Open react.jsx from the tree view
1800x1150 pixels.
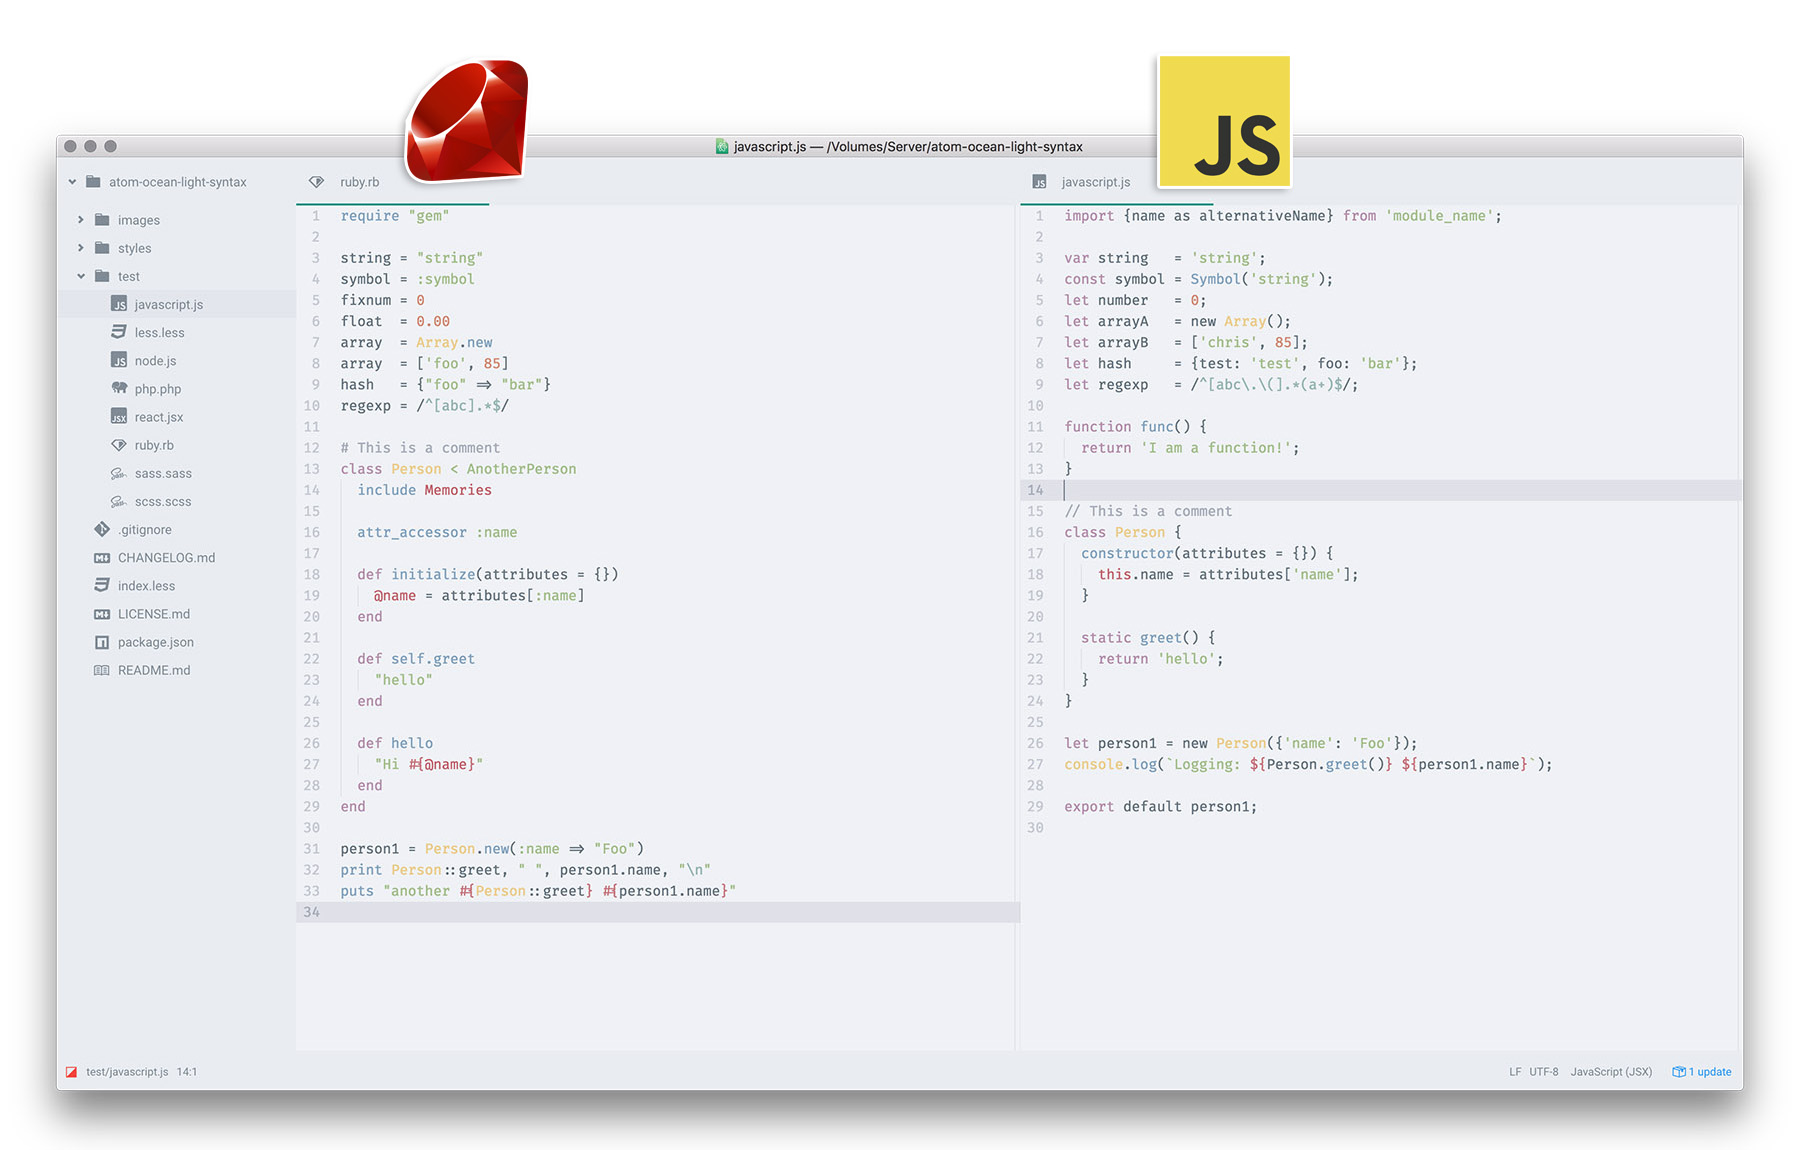[159, 417]
